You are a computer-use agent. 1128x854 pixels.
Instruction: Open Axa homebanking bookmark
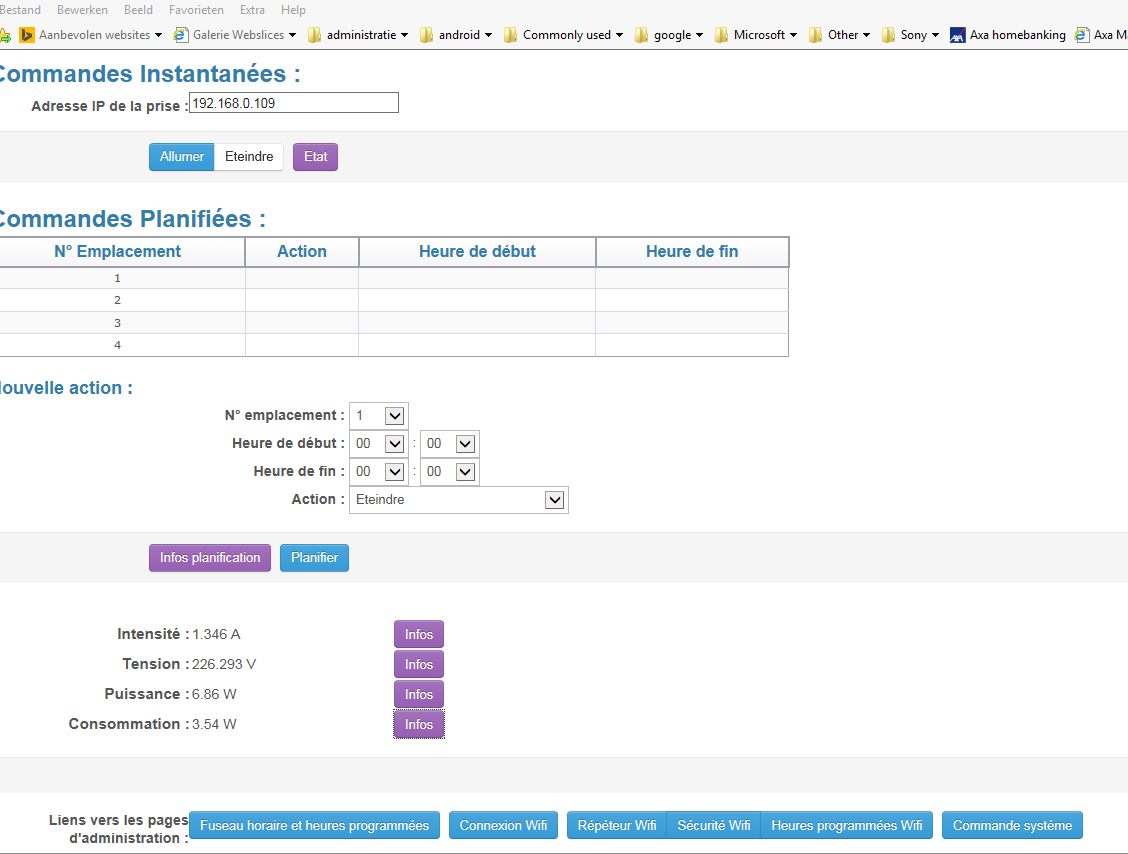(x=1008, y=35)
